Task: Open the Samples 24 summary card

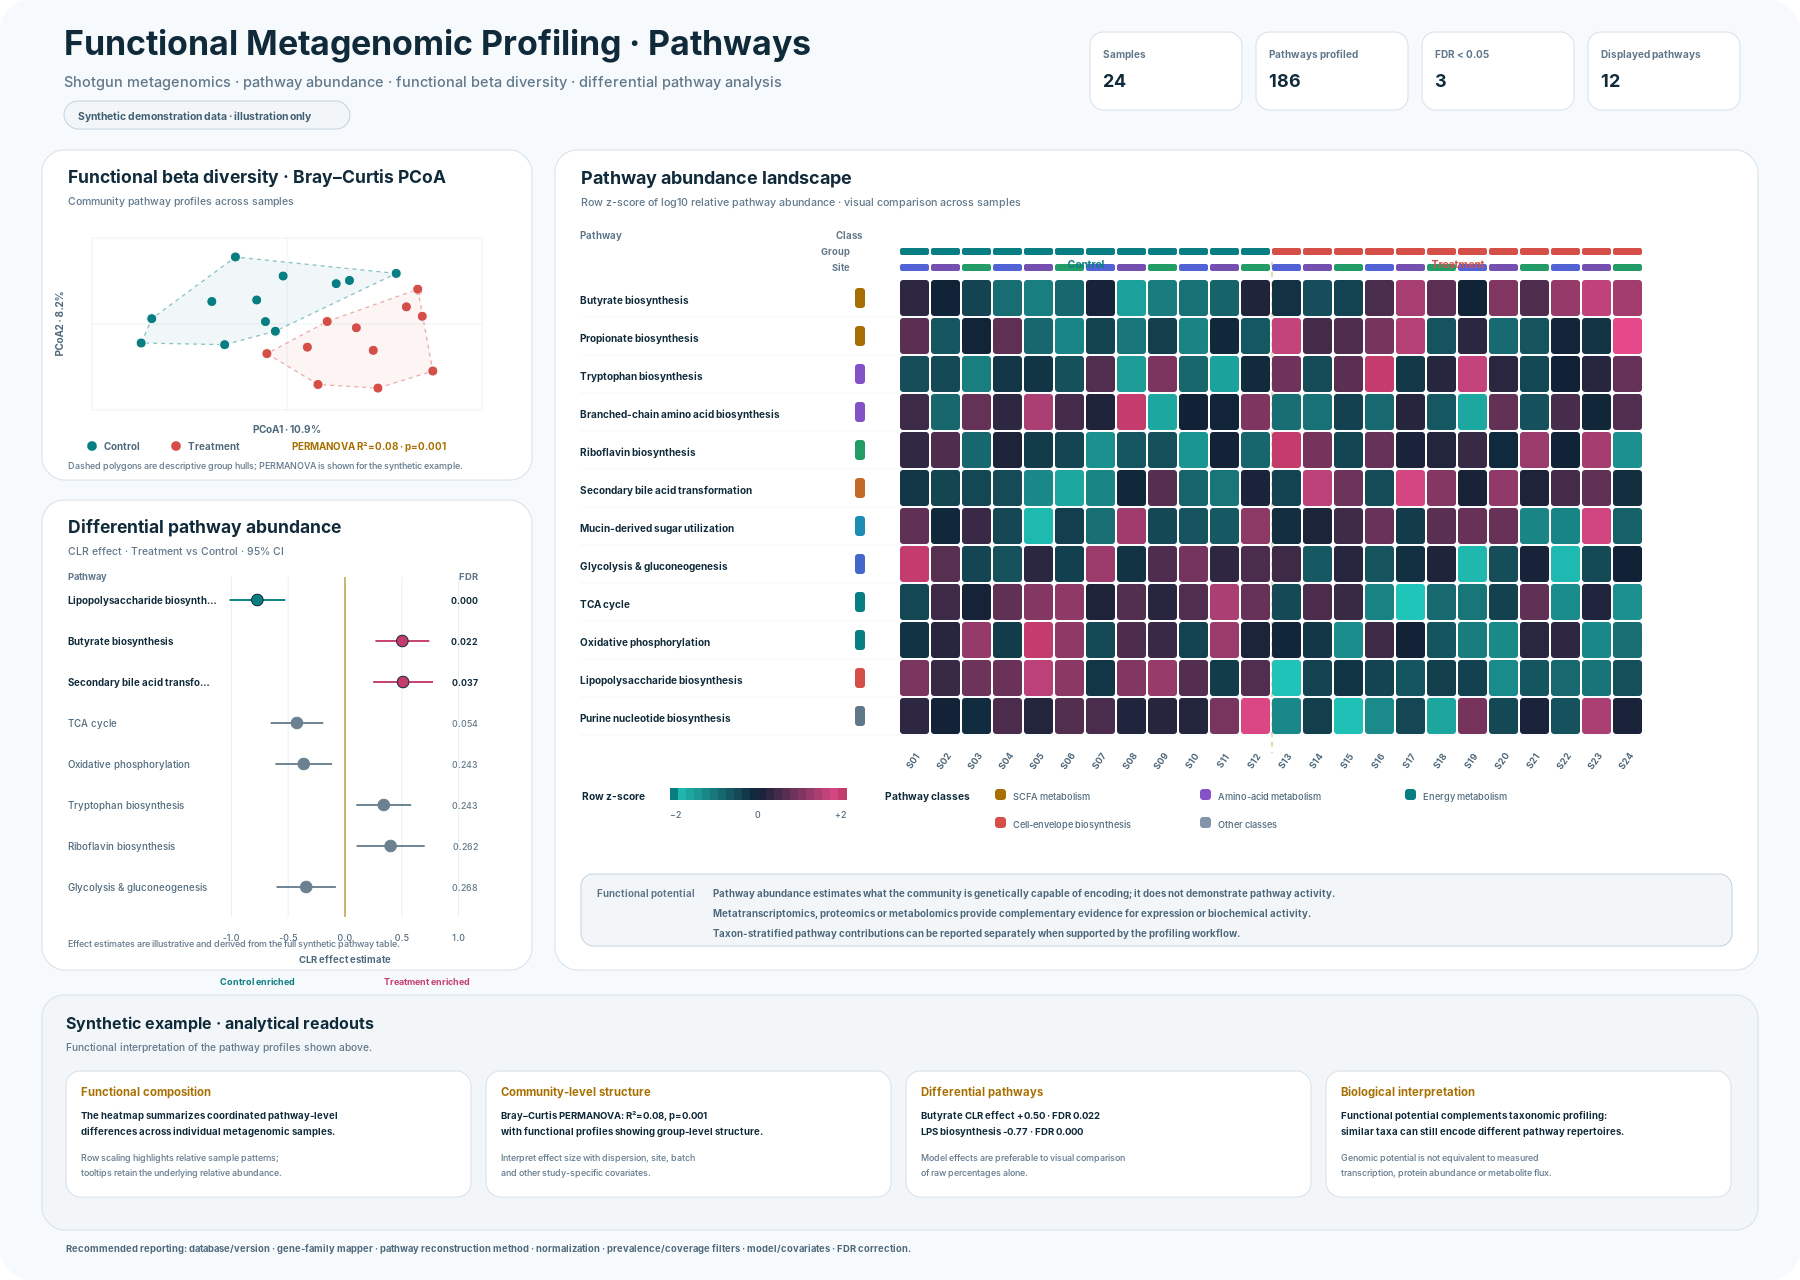Action: (x=1166, y=71)
